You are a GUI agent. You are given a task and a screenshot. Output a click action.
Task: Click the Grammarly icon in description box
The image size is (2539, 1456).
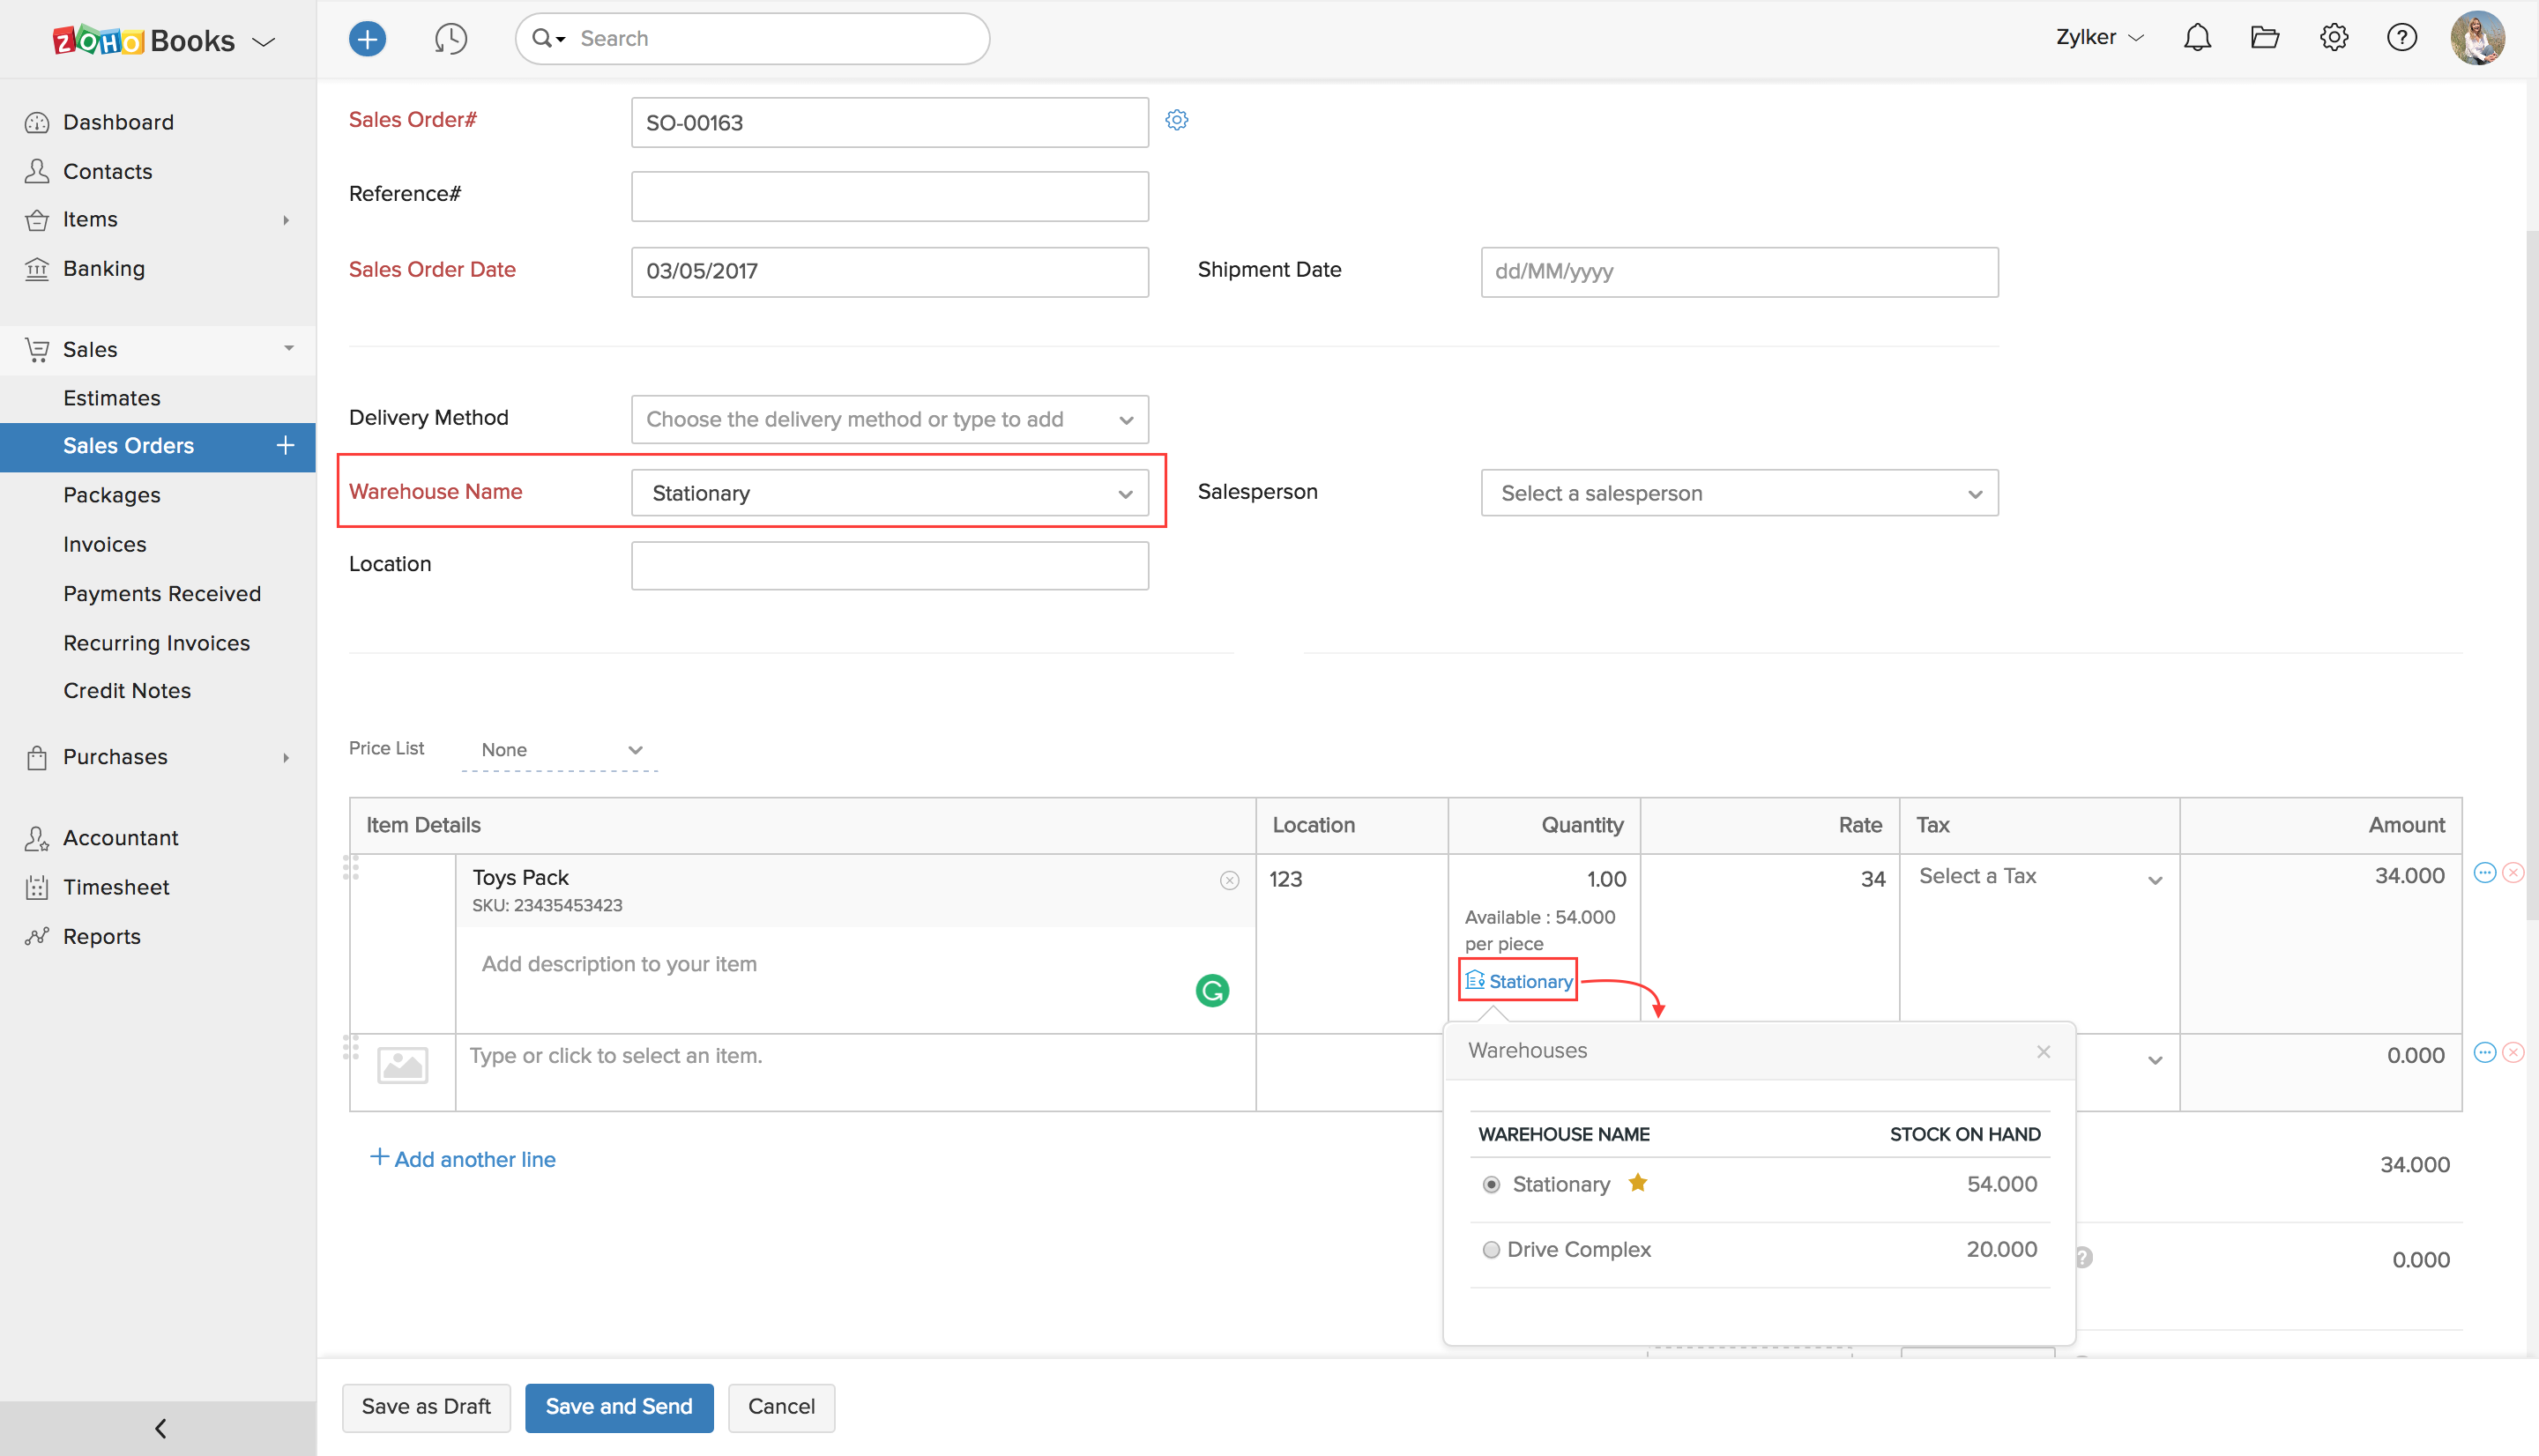(1212, 990)
